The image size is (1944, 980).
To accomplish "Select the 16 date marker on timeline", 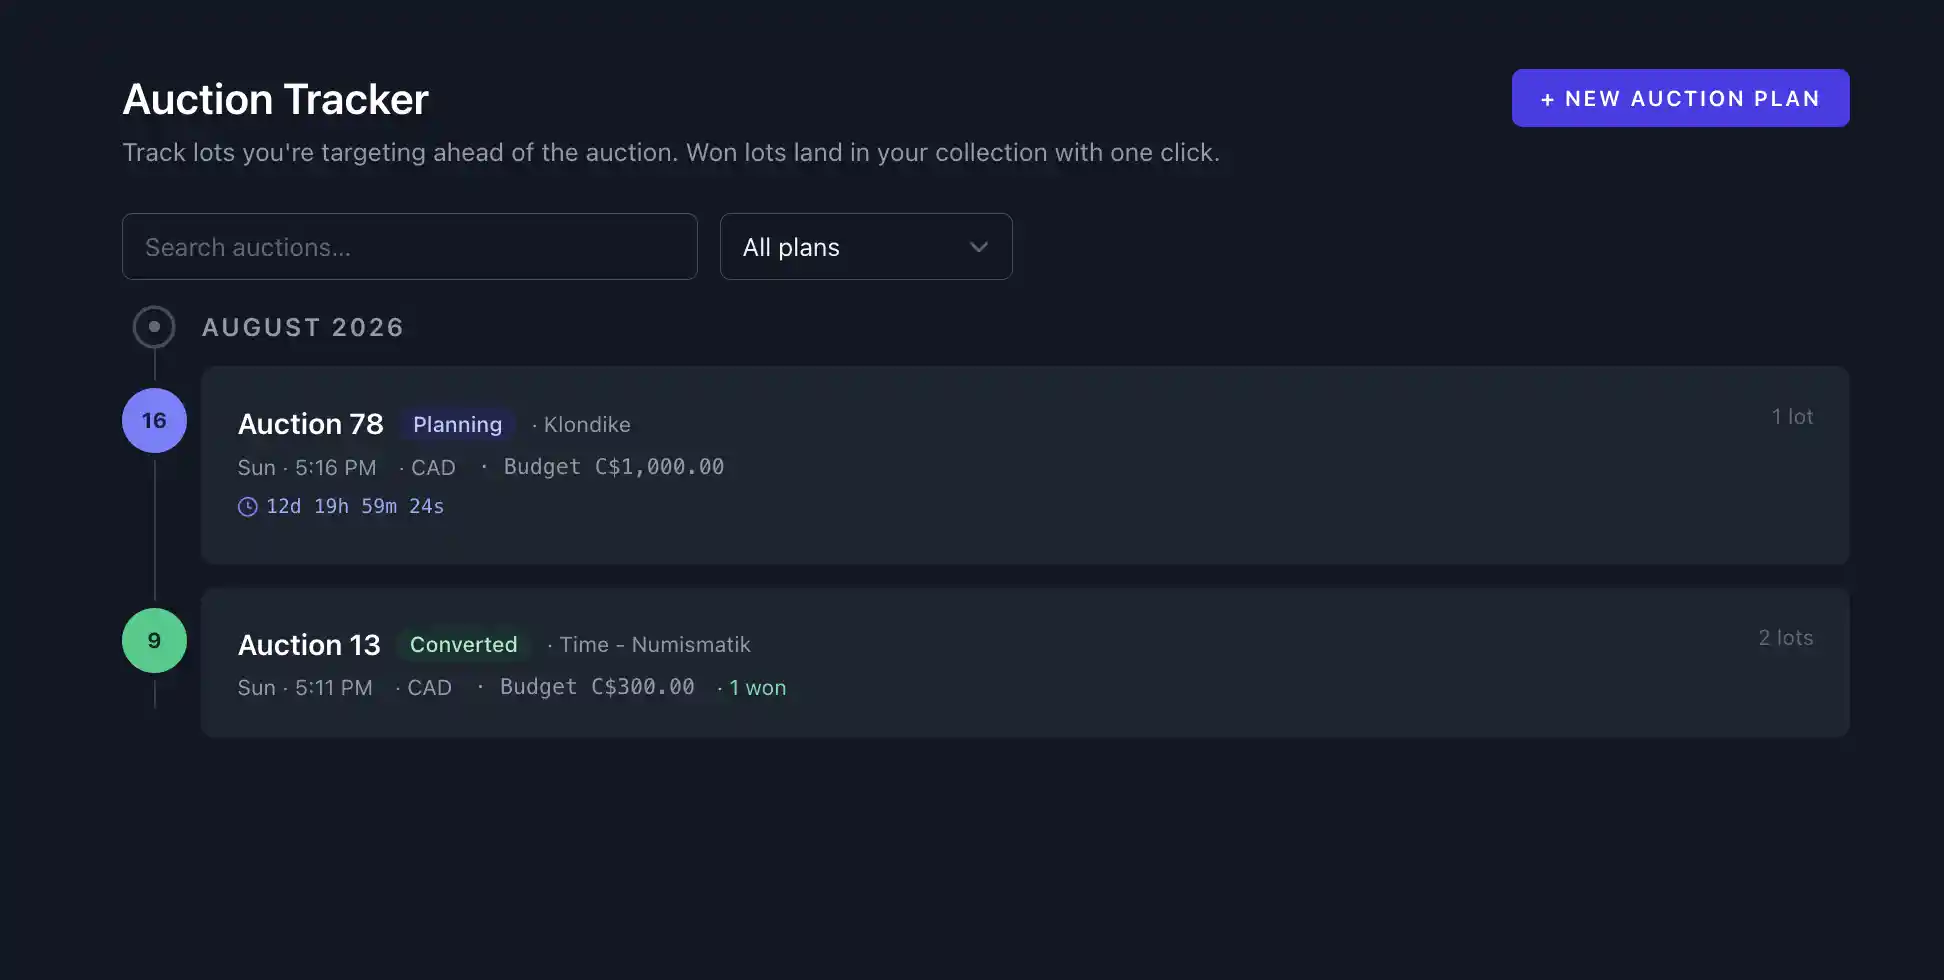I will pos(154,420).
